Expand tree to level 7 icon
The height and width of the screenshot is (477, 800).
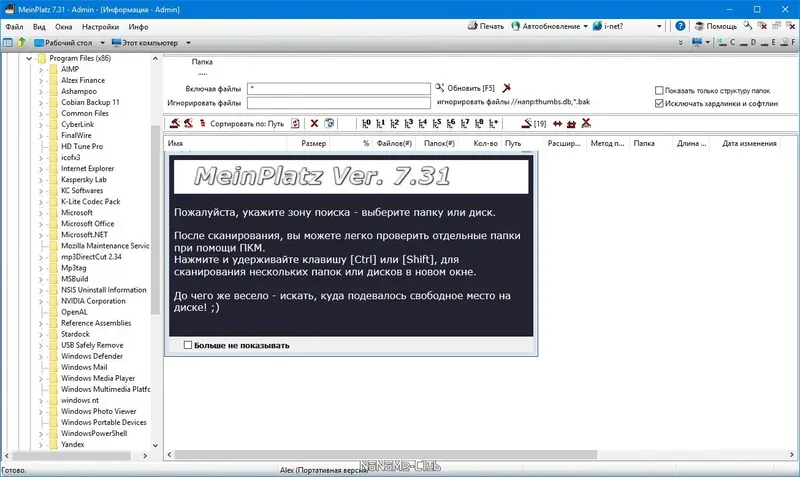point(465,123)
